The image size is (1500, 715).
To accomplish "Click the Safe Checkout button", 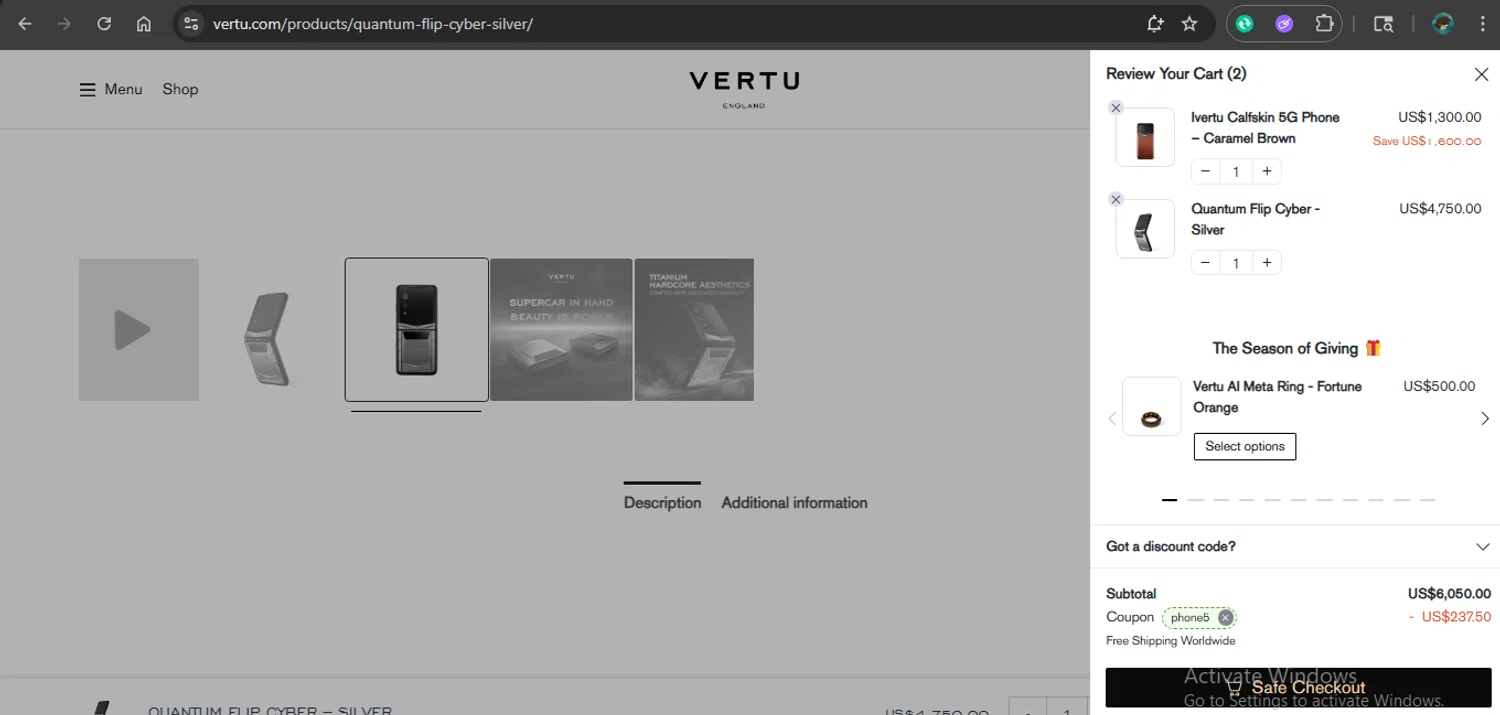I will (x=1298, y=688).
